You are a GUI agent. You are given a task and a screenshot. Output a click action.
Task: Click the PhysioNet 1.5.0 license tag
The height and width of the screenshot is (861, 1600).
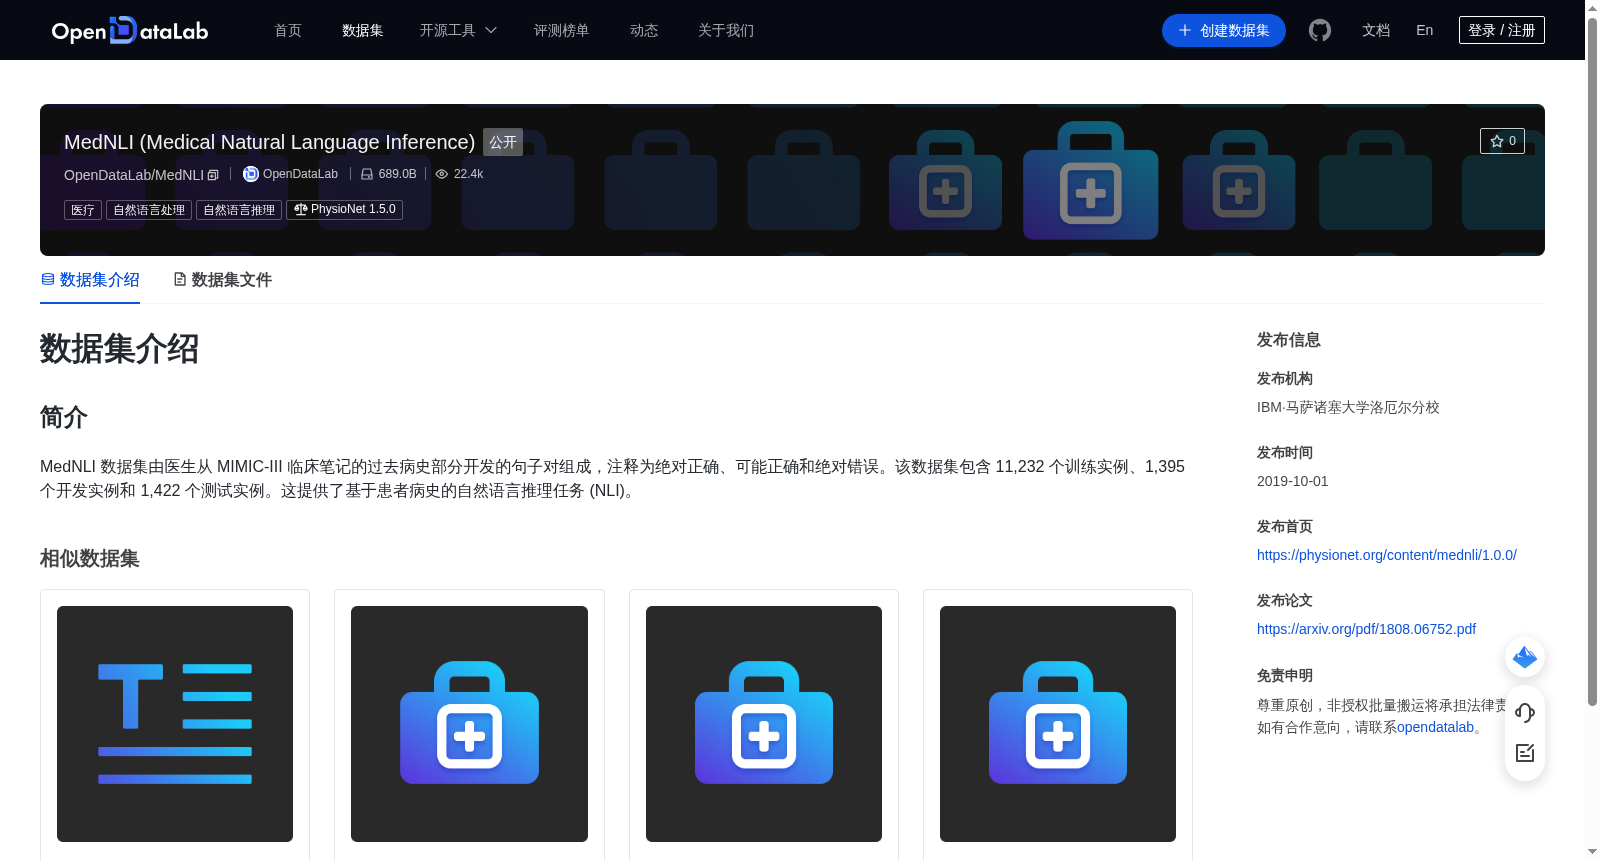[345, 209]
